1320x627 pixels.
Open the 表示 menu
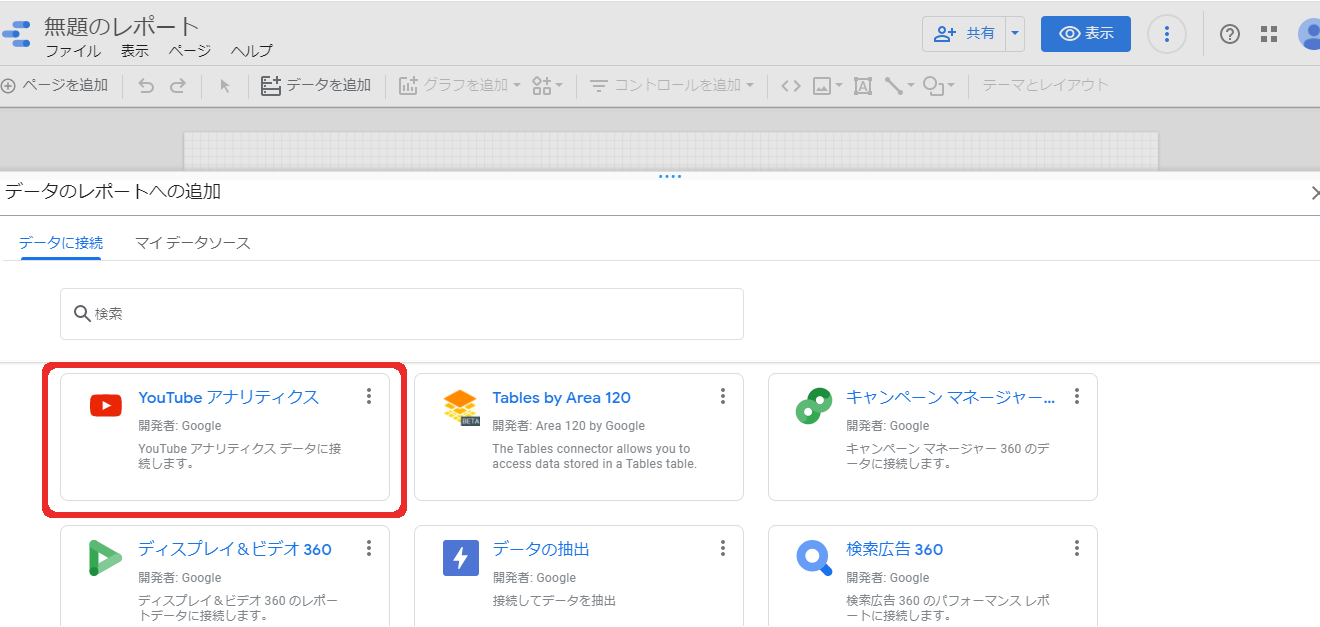coord(135,51)
